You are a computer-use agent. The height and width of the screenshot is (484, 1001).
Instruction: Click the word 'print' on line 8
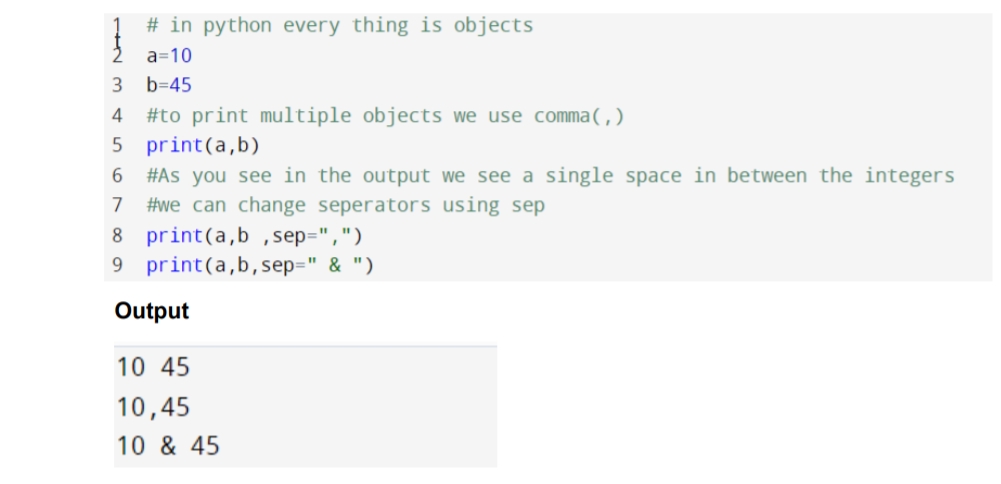pos(175,236)
